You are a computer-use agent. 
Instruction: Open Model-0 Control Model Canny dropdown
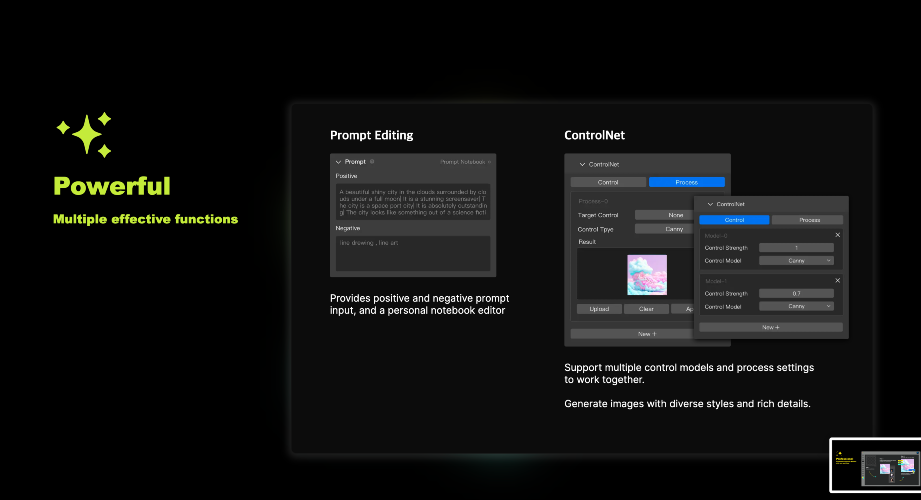(x=796, y=260)
